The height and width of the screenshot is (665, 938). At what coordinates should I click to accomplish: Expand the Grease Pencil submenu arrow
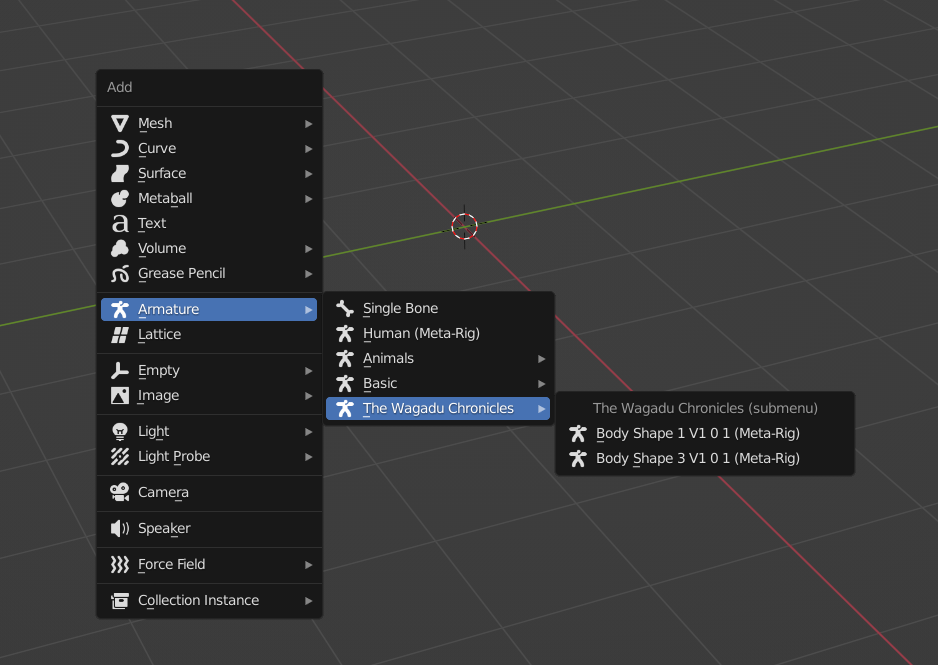click(x=309, y=274)
